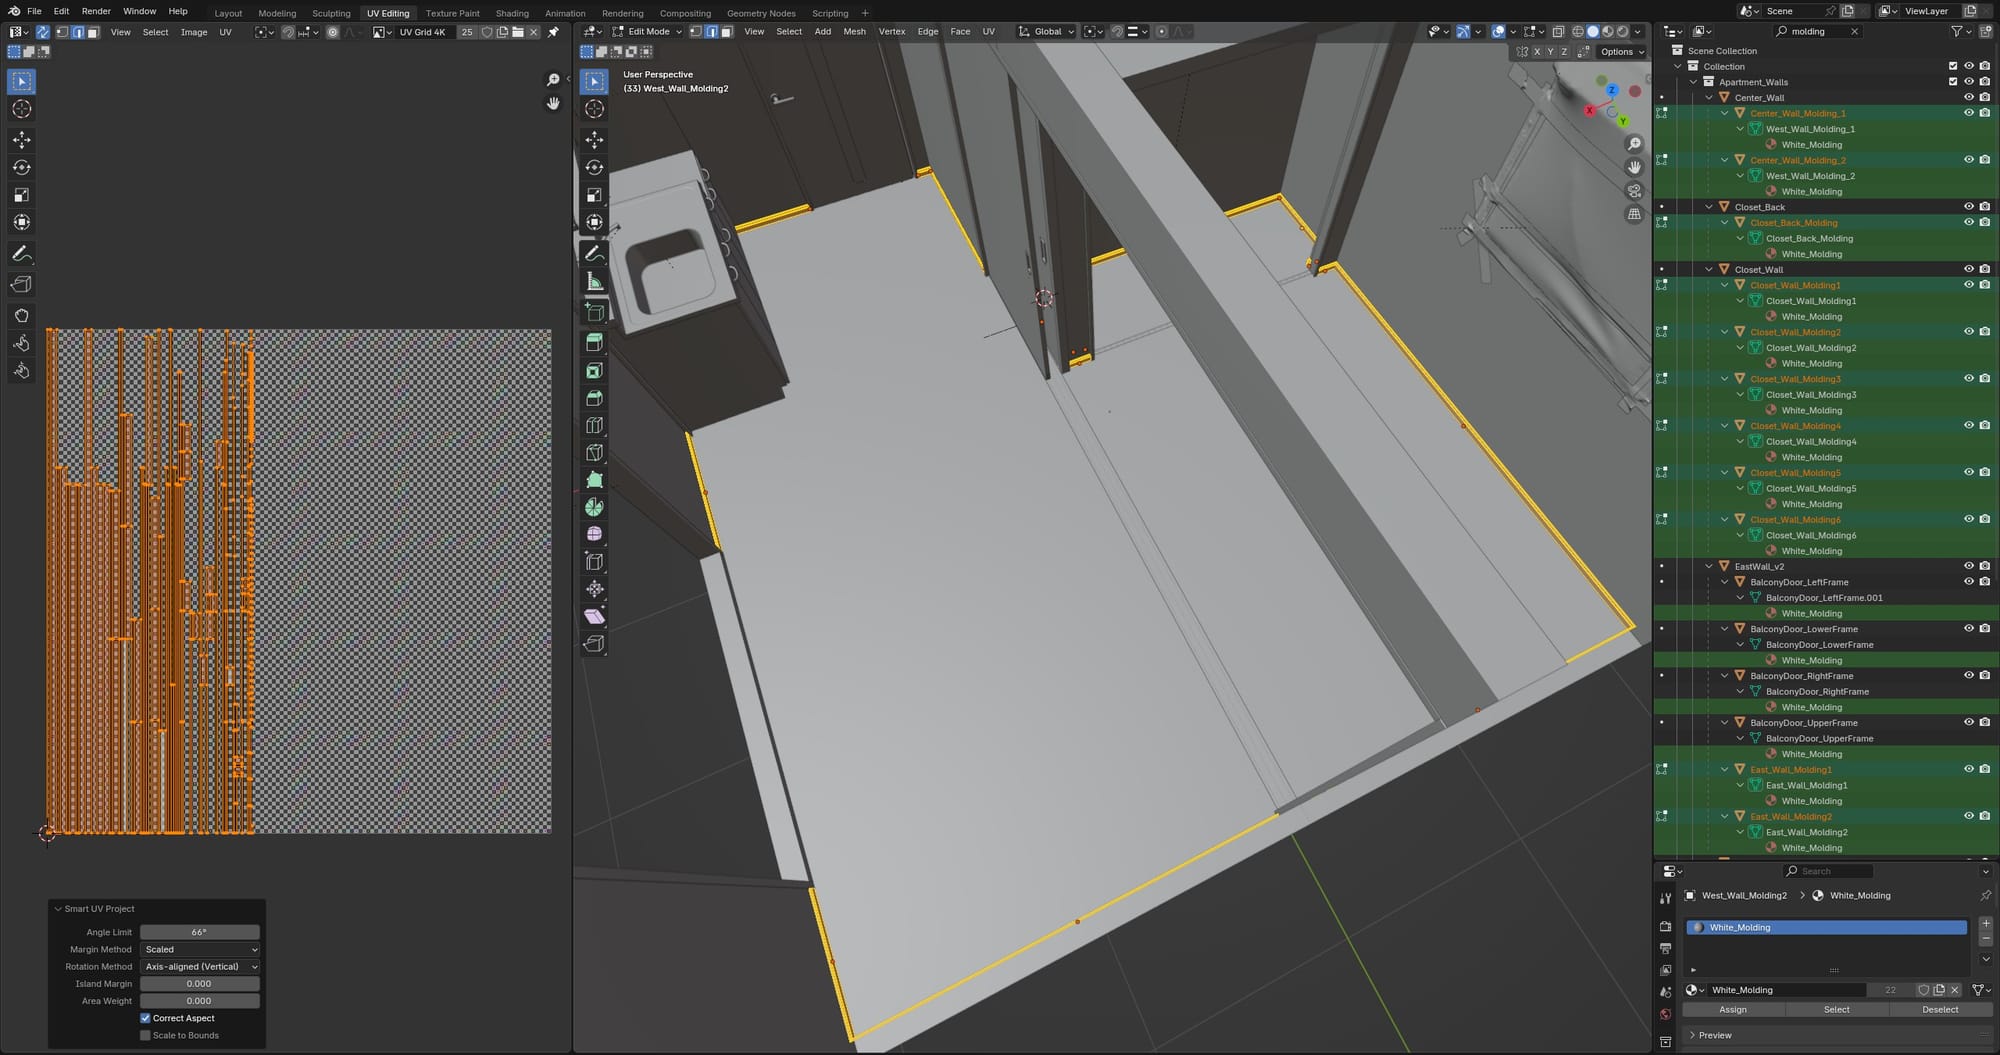The height and width of the screenshot is (1055, 2000).
Task: Toggle eye icon for East_Wall_Molding2
Action: [x=1969, y=816]
